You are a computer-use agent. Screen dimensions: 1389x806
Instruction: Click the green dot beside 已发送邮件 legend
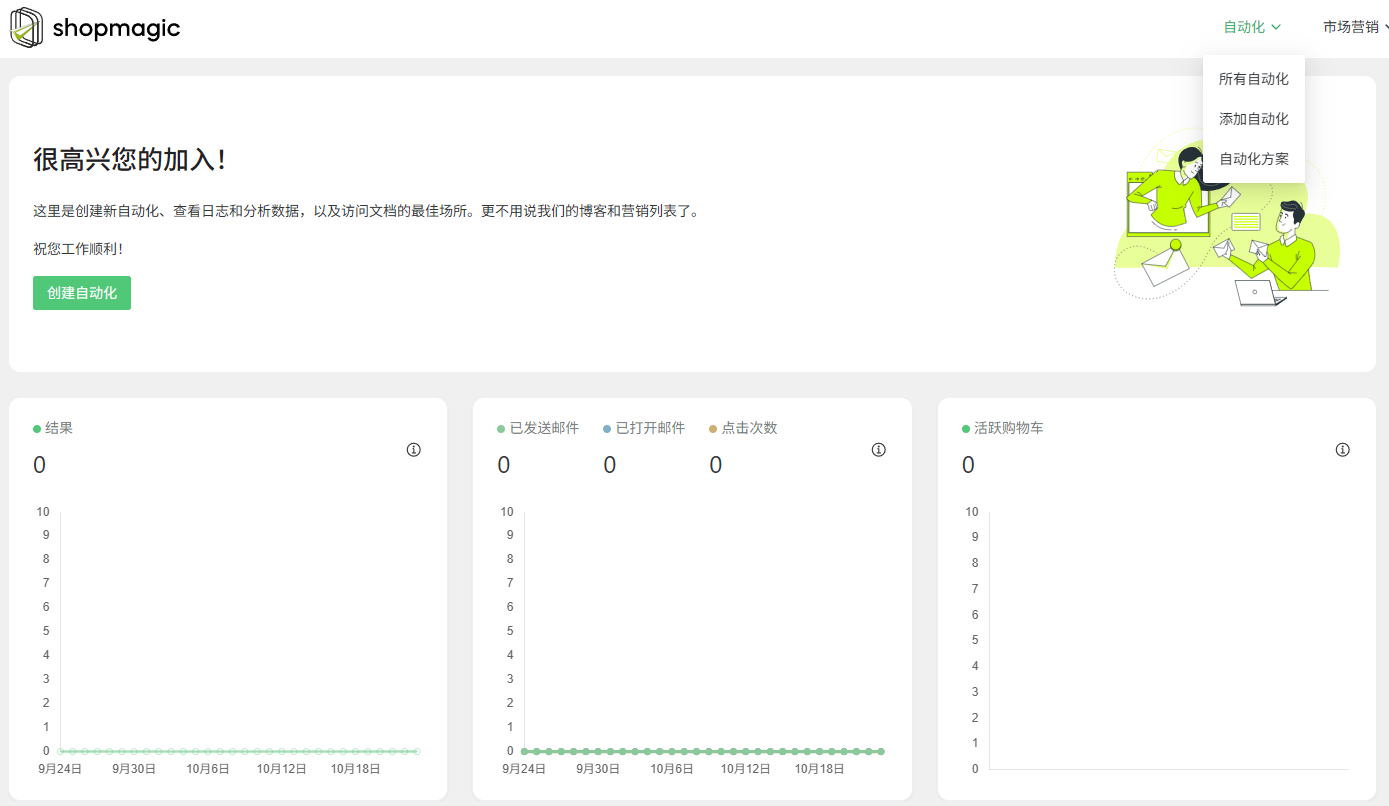pos(499,428)
